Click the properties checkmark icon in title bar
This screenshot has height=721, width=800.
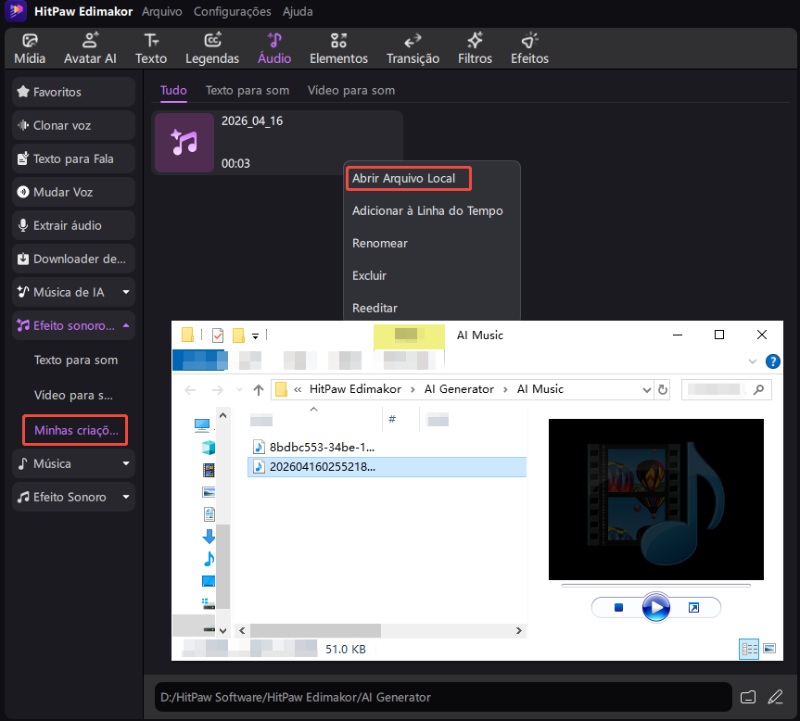[x=218, y=335]
